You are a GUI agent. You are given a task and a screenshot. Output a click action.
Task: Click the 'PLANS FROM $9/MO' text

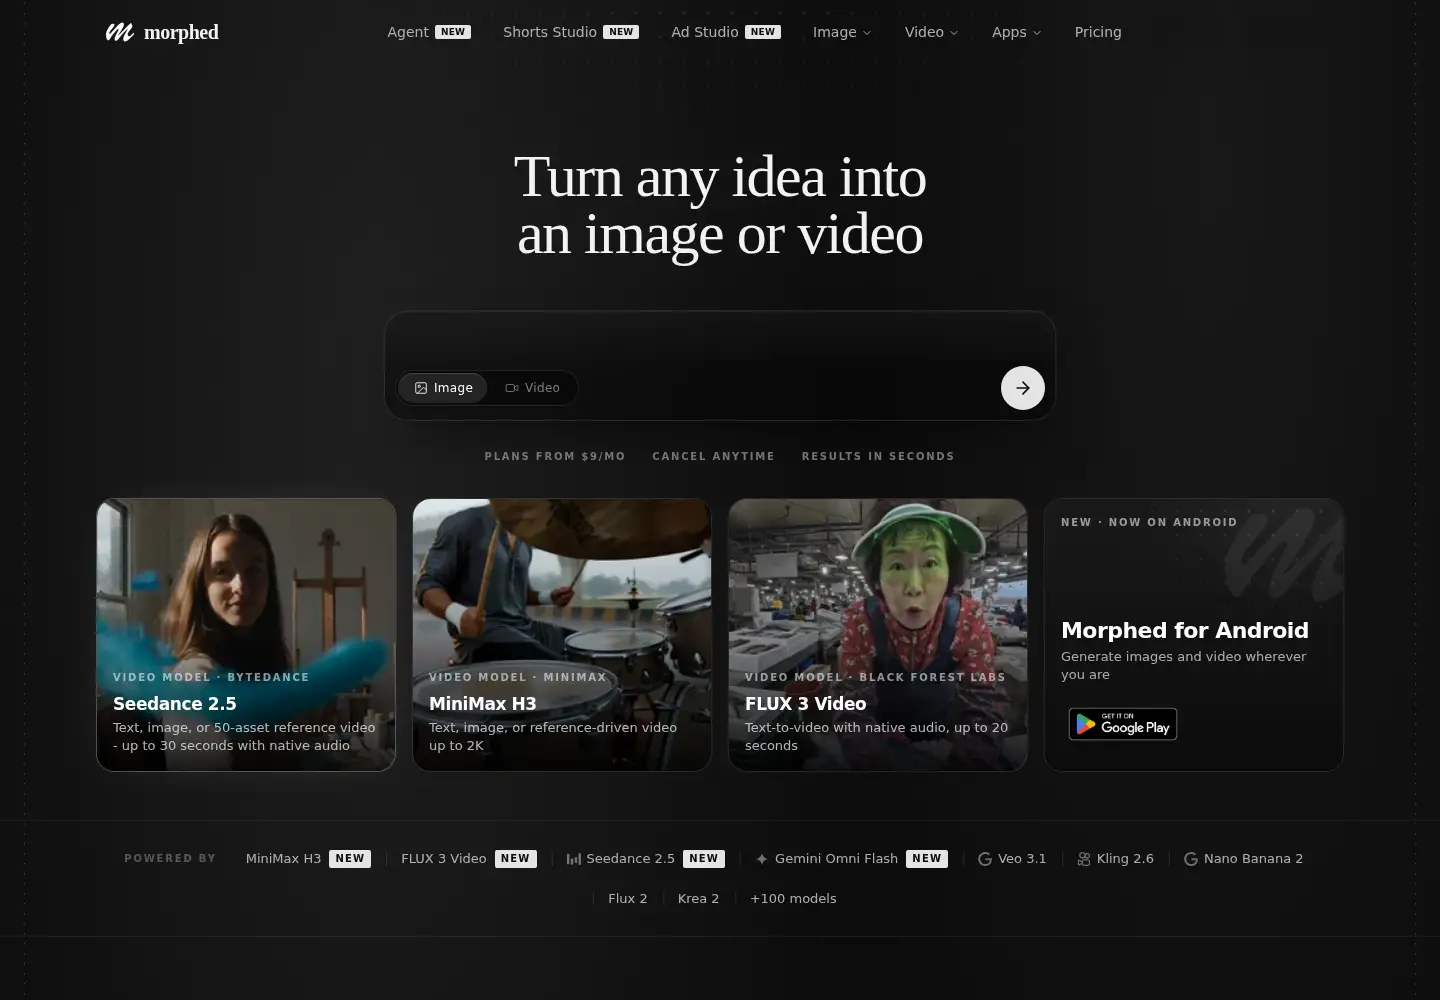[x=555, y=456]
